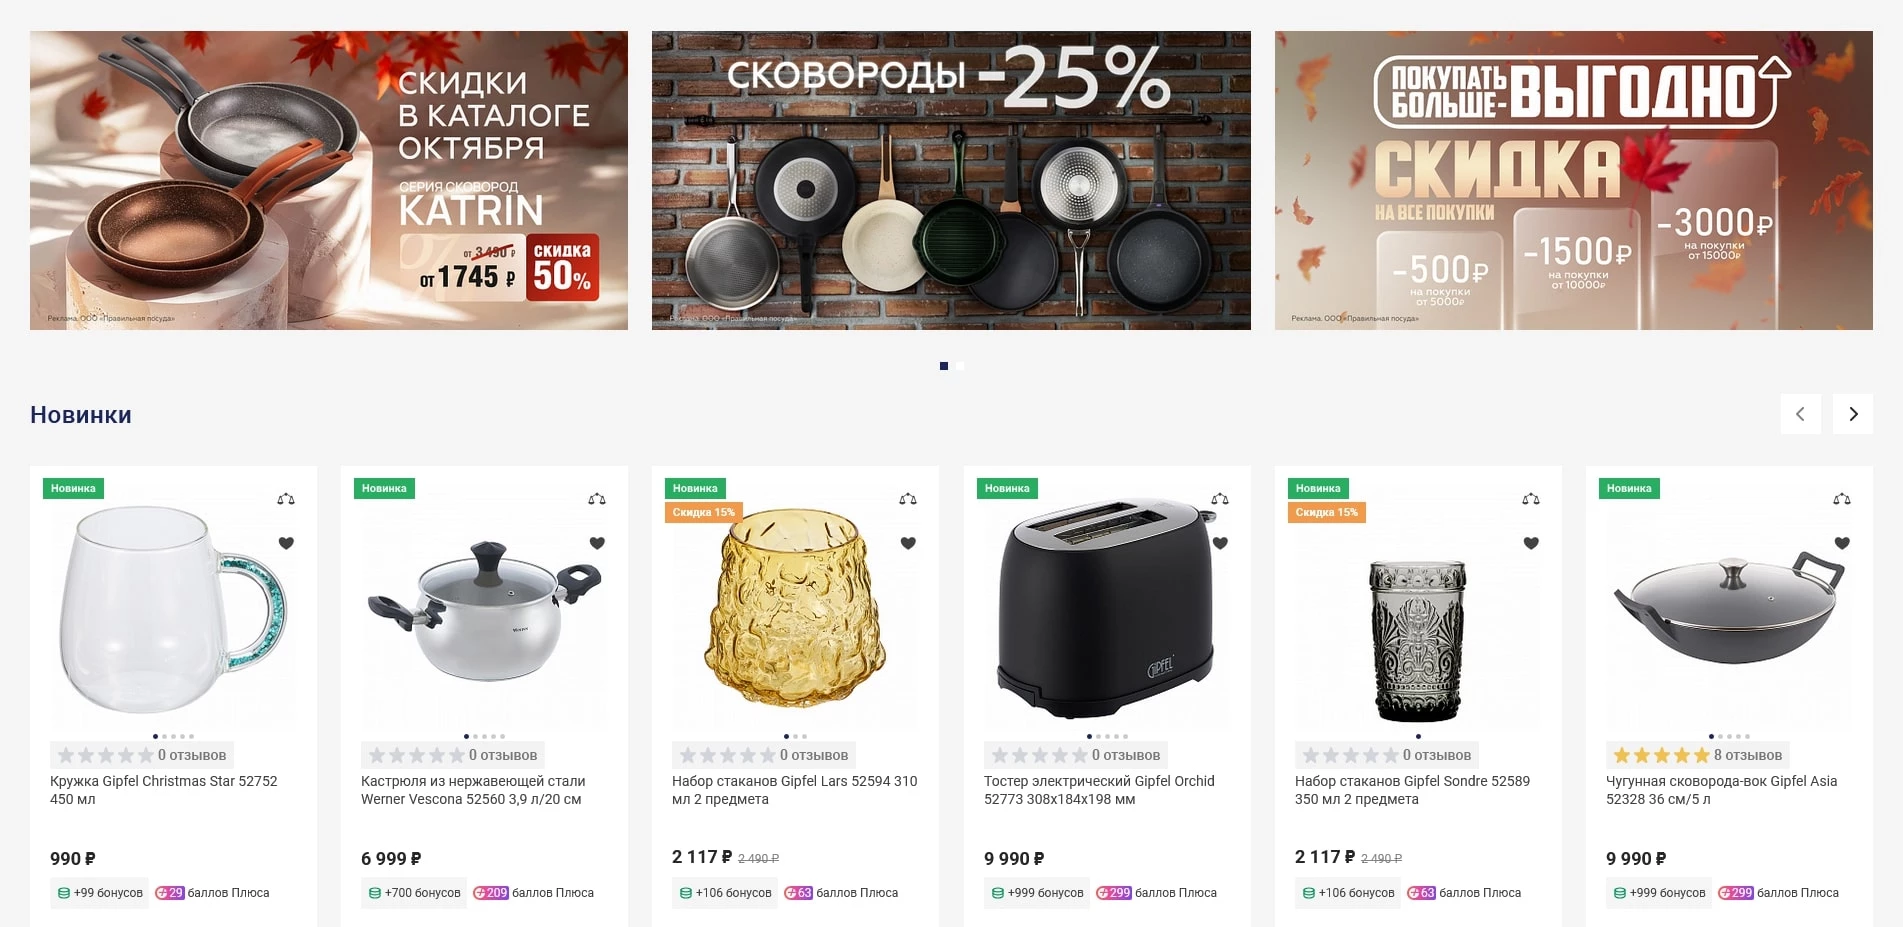The height and width of the screenshot is (927, 1903).
Task: Switch to second banner slide dot
Action: tap(960, 366)
